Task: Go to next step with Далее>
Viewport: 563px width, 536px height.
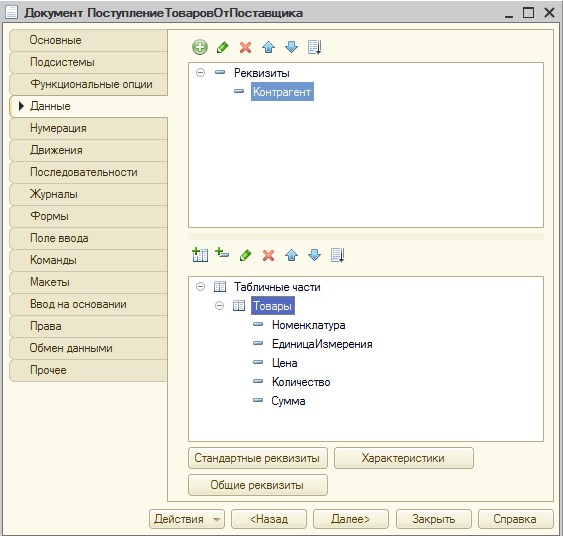Action: [x=350, y=519]
